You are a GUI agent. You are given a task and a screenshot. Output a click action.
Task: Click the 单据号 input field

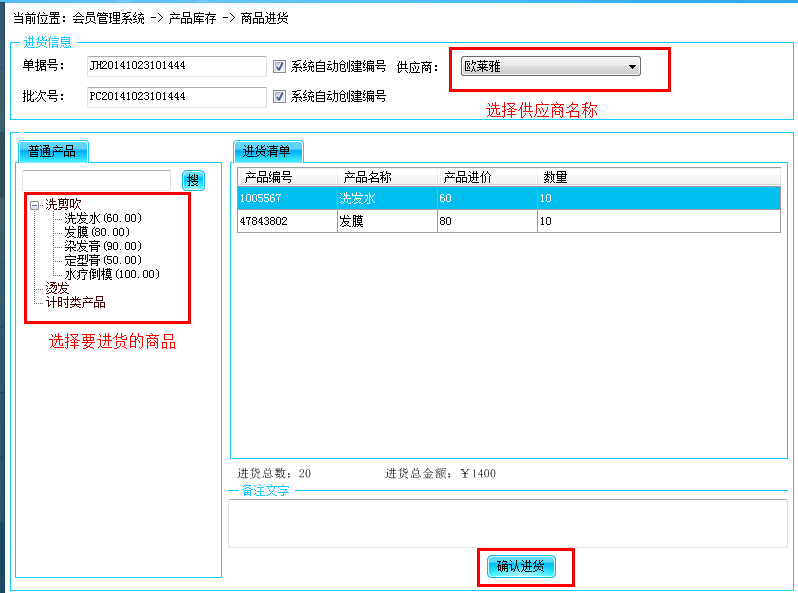tap(175, 67)
